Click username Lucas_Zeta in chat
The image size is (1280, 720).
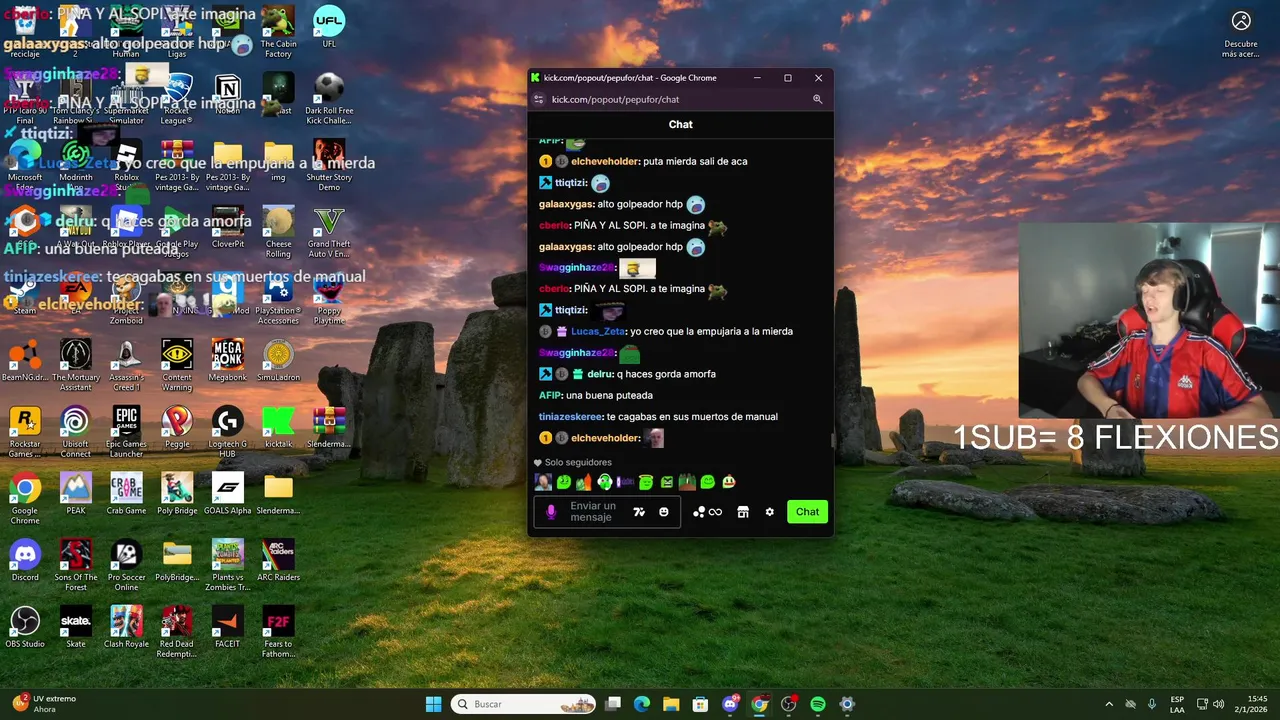[x=597, y=331]
